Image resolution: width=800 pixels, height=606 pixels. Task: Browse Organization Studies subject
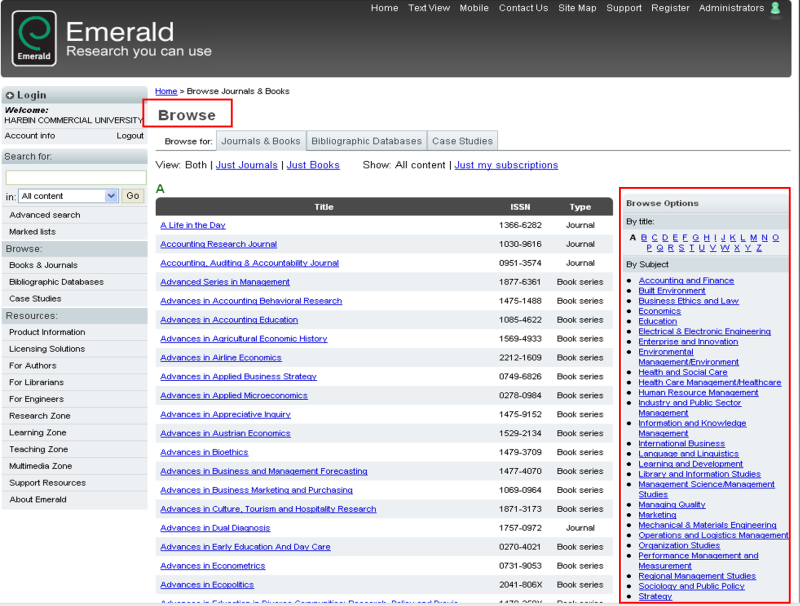tap(679, 546)
